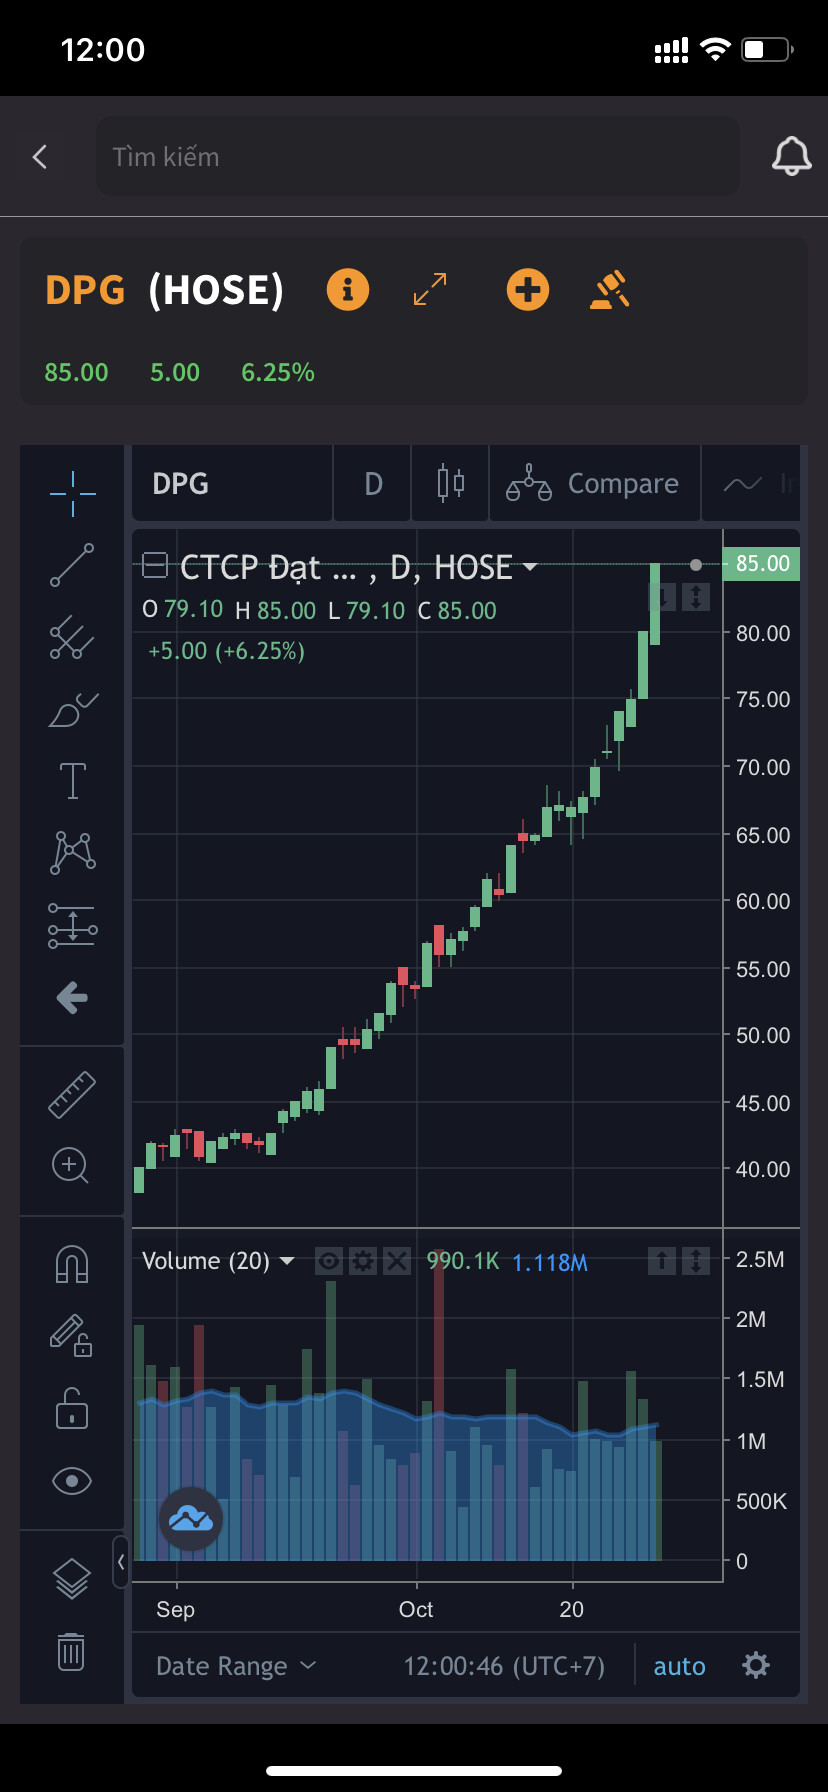Toggle magnet mode on

click(x=72, y=1264)
